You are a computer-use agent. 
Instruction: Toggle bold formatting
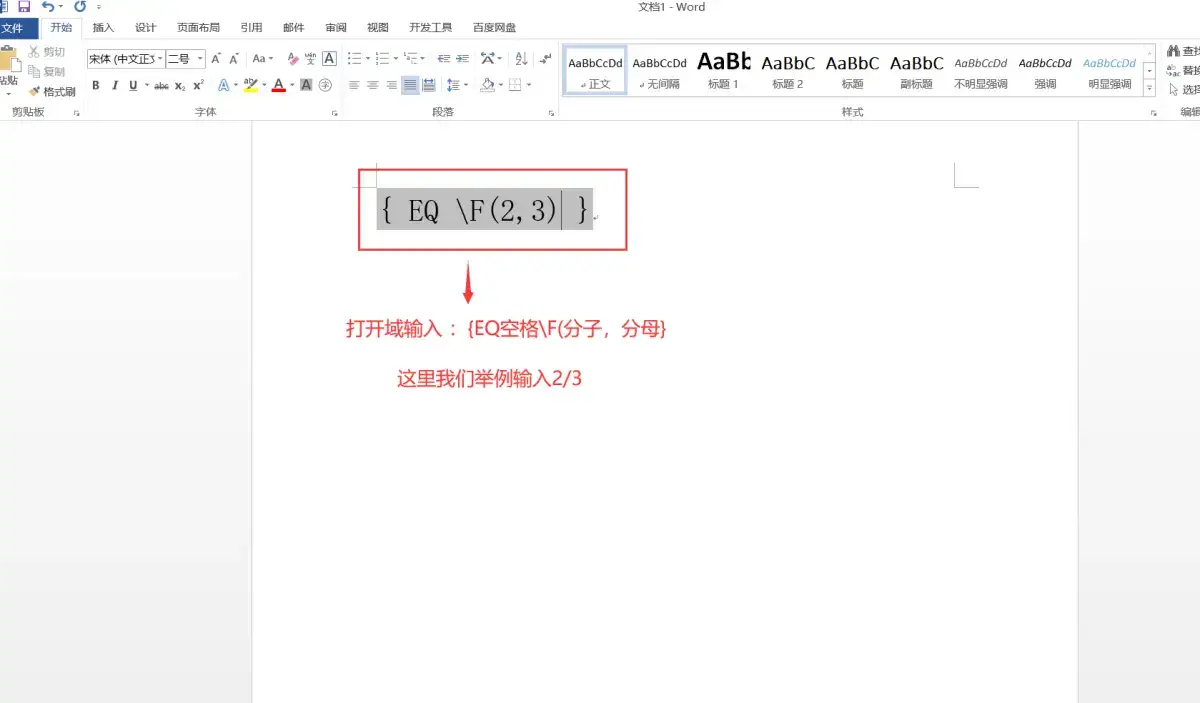click(96, 86)
